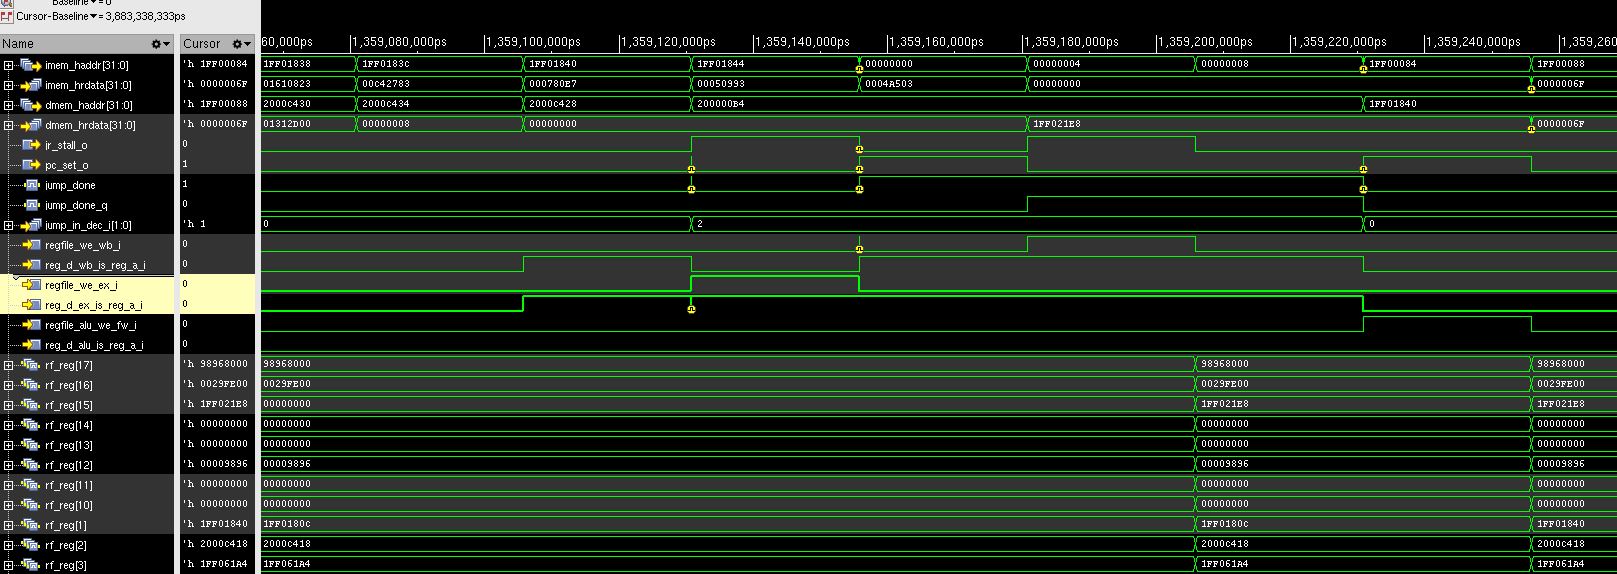The image size is (1617, 574).
Task: Expand the rf_reg[2] register bits
Action: point(9,545)
